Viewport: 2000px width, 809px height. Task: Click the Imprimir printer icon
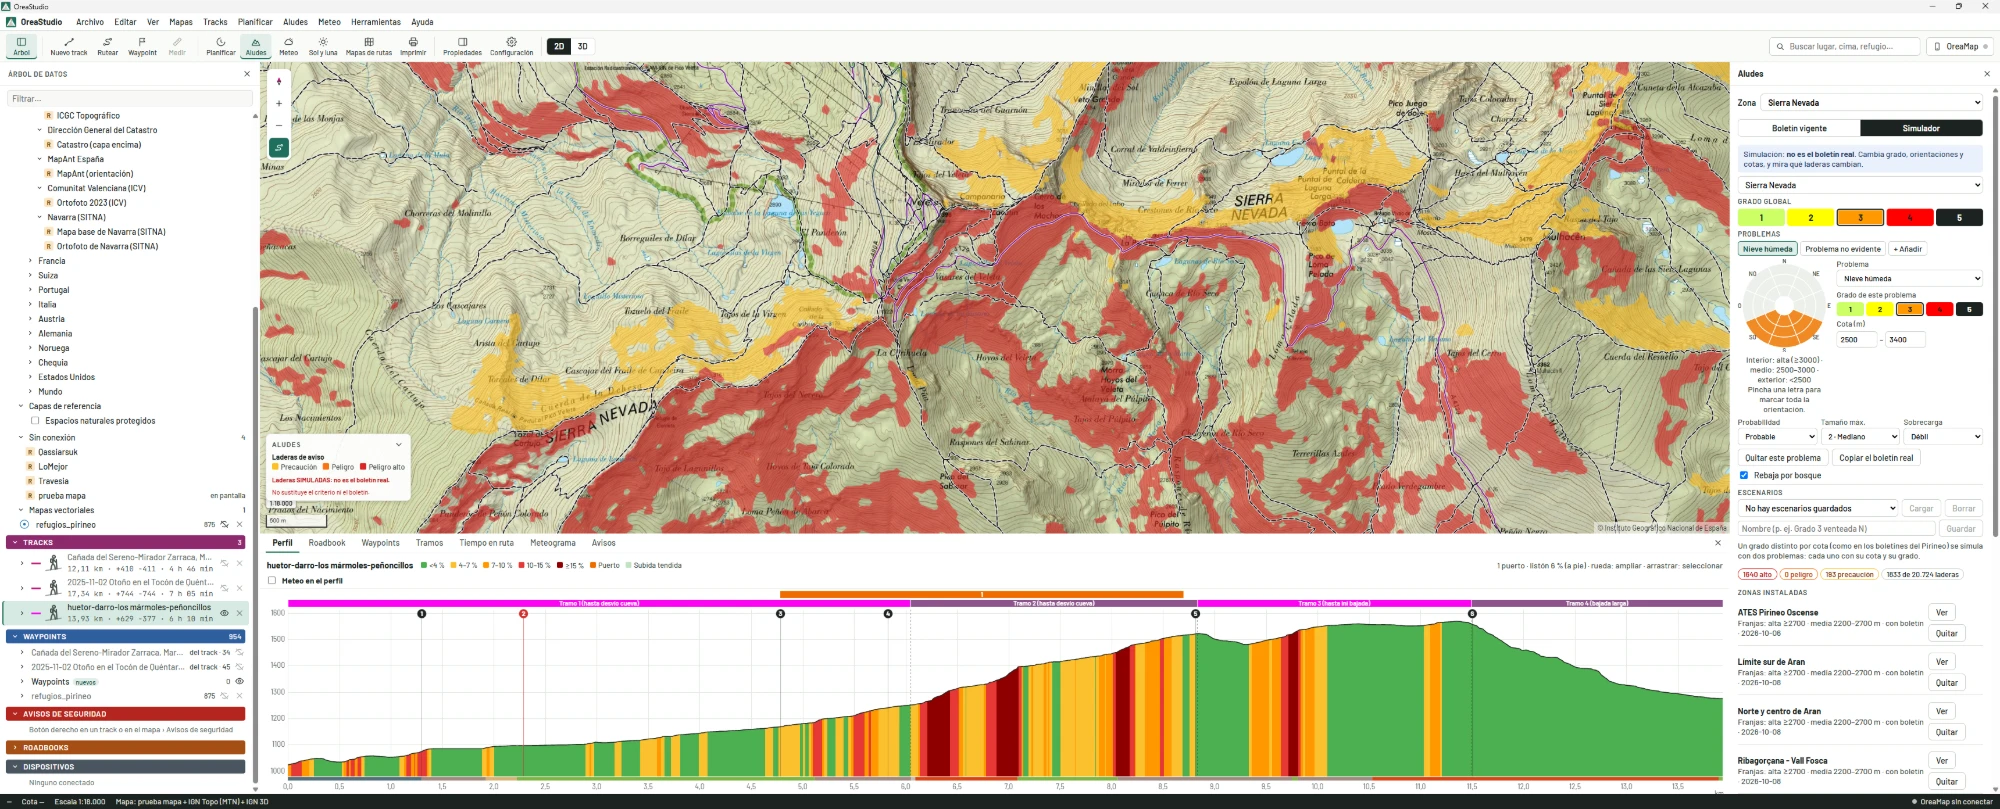(413, 46)
